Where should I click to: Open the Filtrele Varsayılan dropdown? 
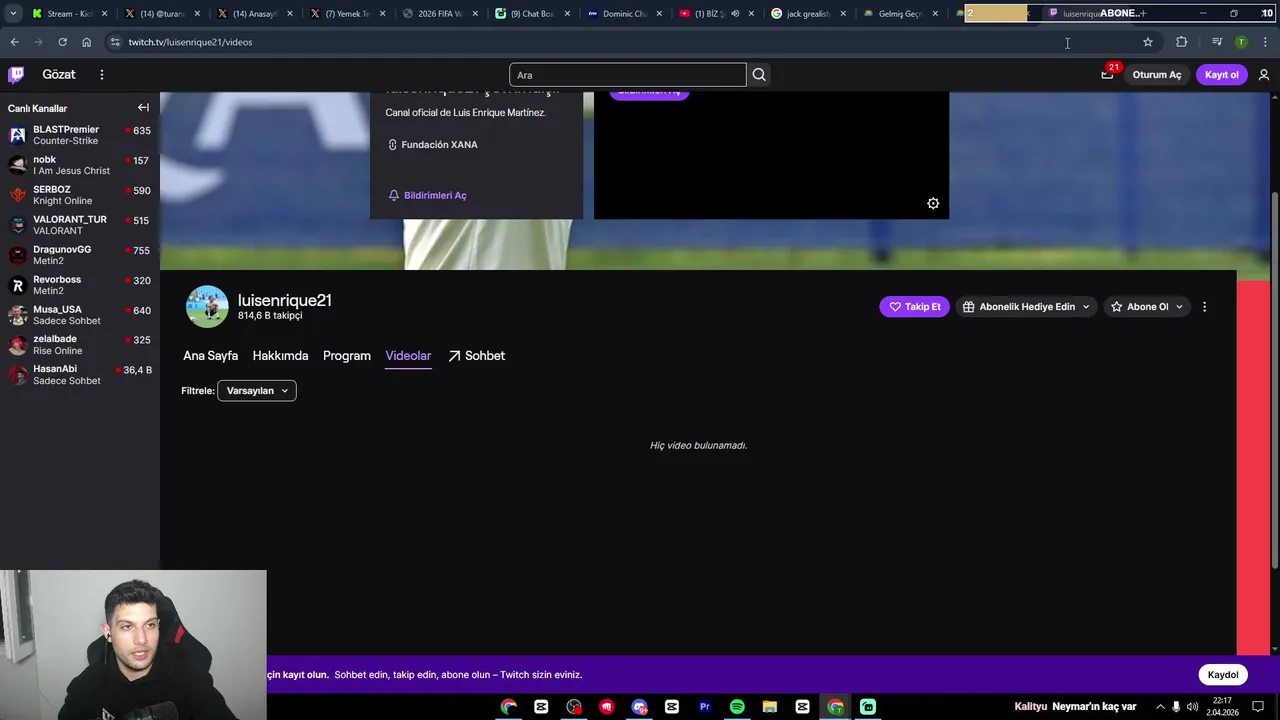pyautogui.click(x=257, y=391)
